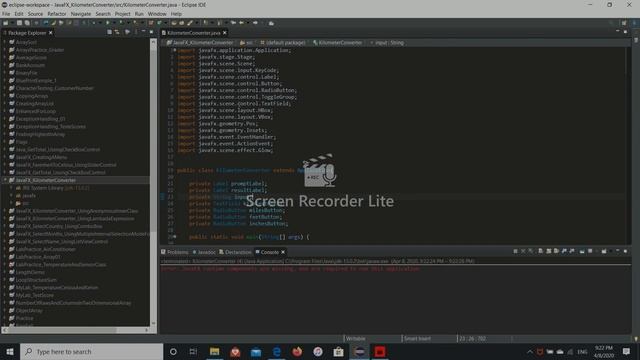Expand the ArraySort project
This screenshot has height=360, width=640.
[x=5, y=42]
